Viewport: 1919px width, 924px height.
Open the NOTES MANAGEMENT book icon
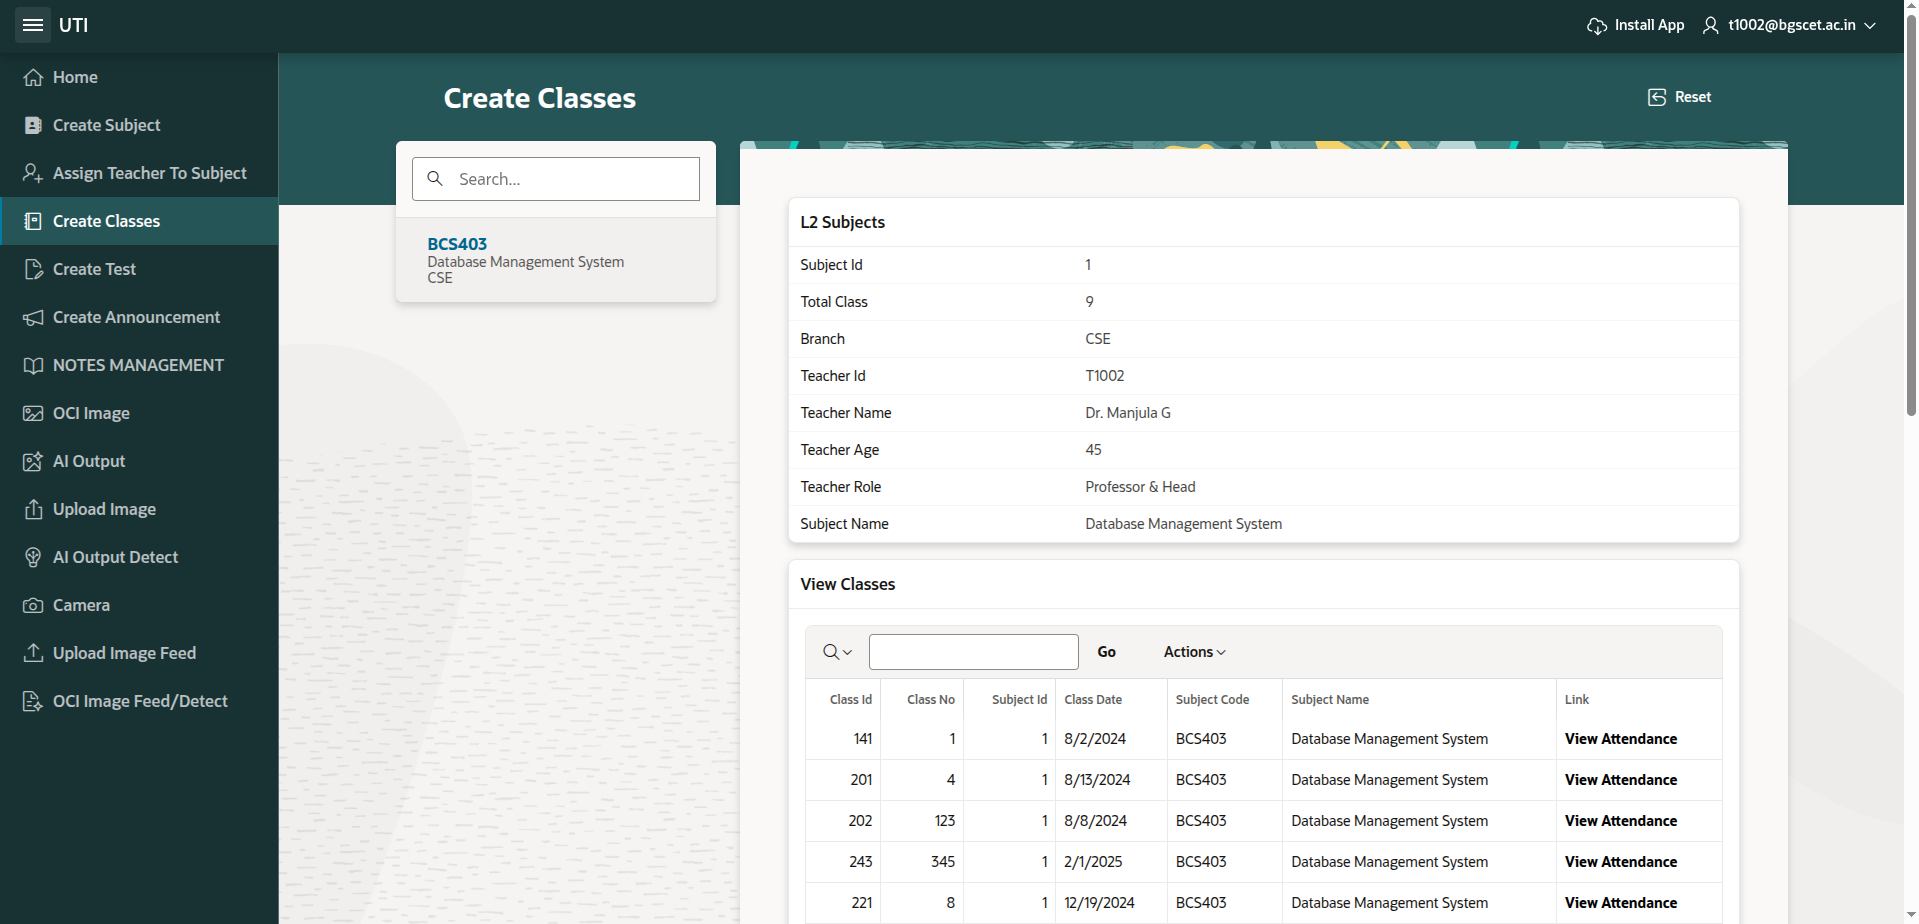pyautogui.click(x=33, y=365)
